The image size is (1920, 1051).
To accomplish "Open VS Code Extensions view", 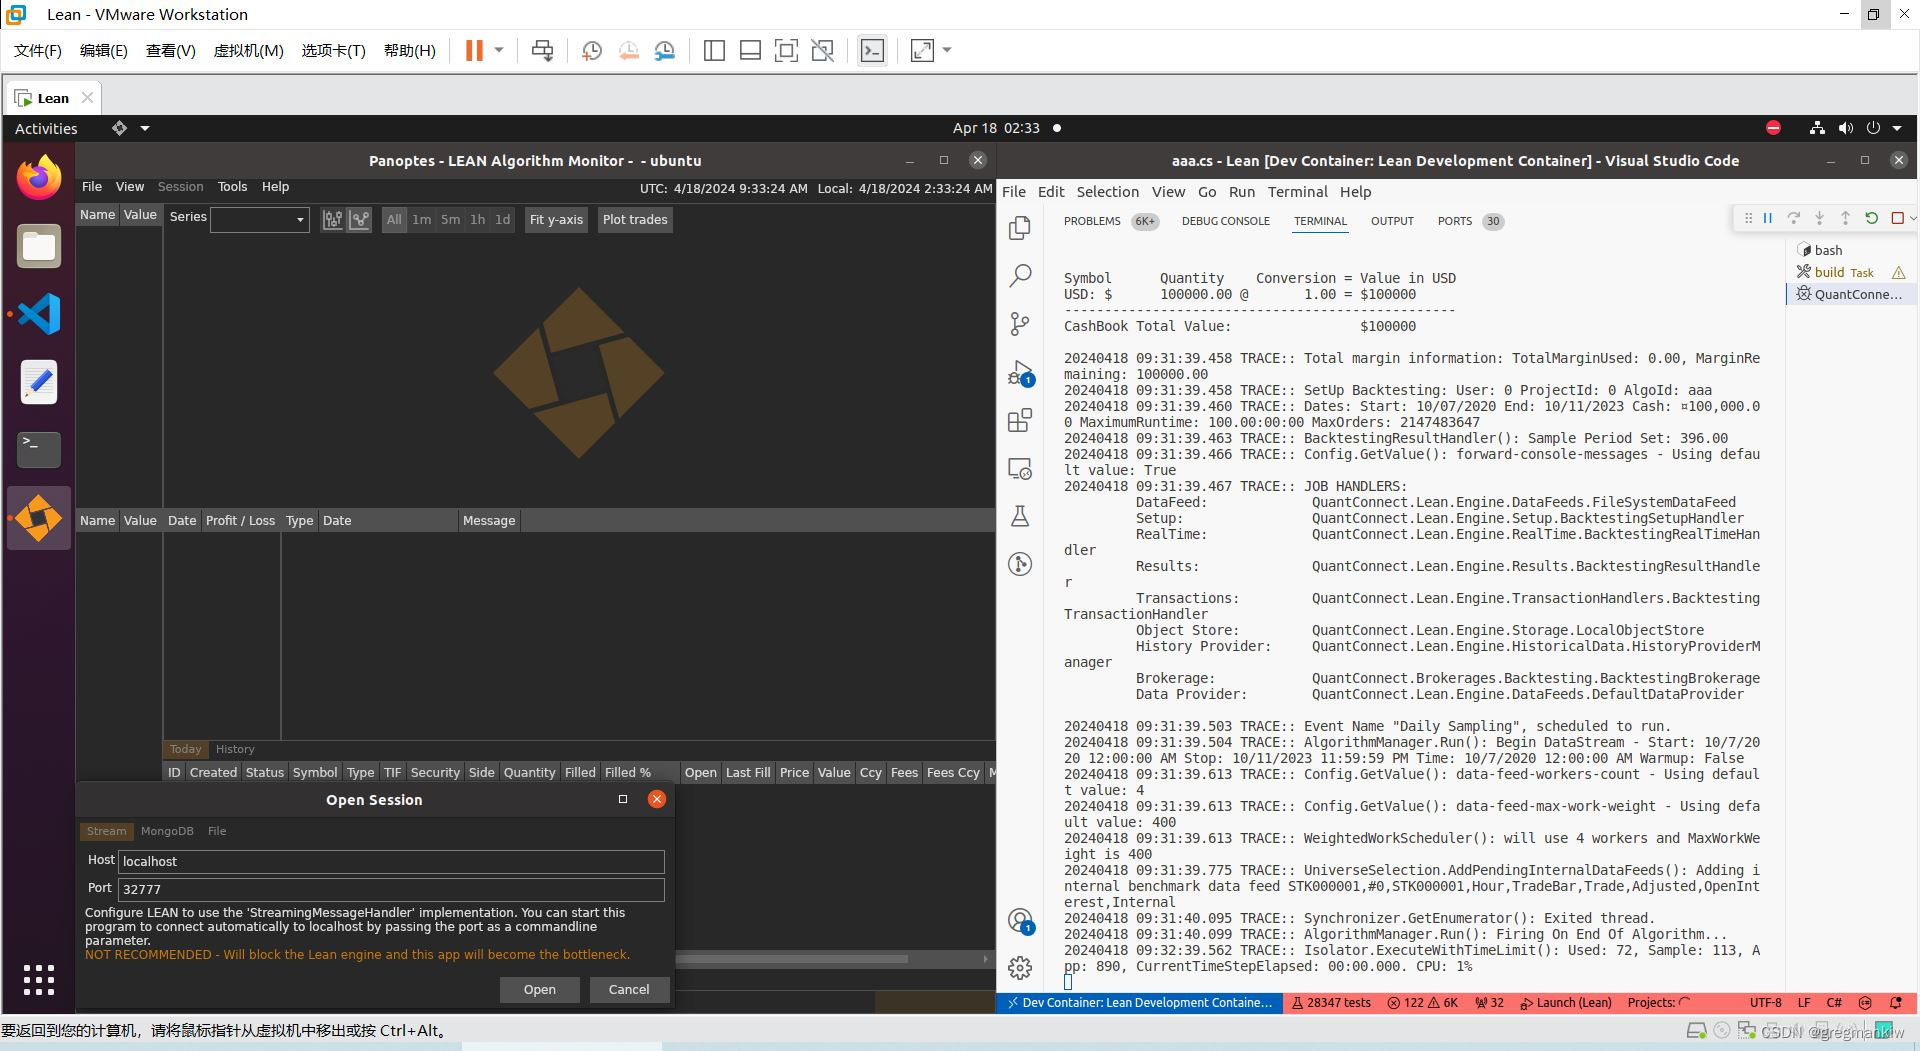I will pos(1020,420).
